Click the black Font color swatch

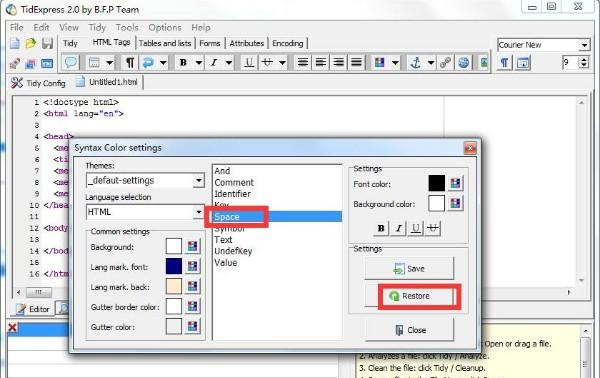437,183
